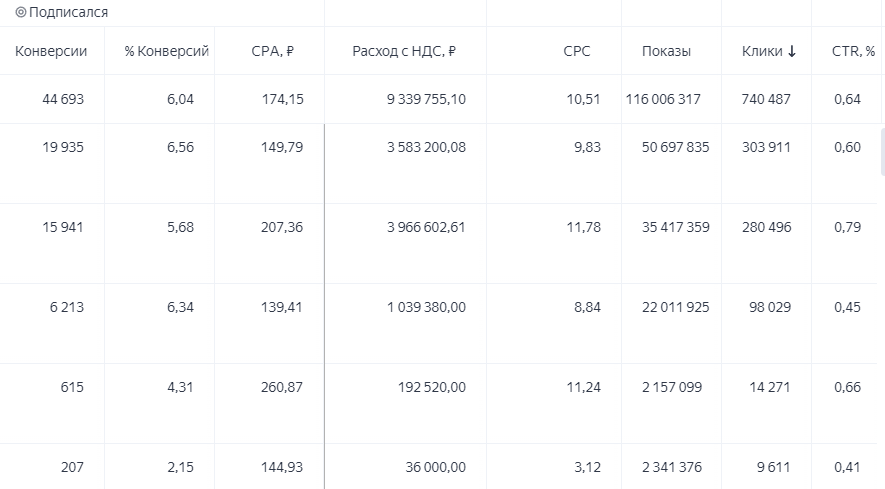Click the CPA, ₽ column header

[x=273, y=51]
